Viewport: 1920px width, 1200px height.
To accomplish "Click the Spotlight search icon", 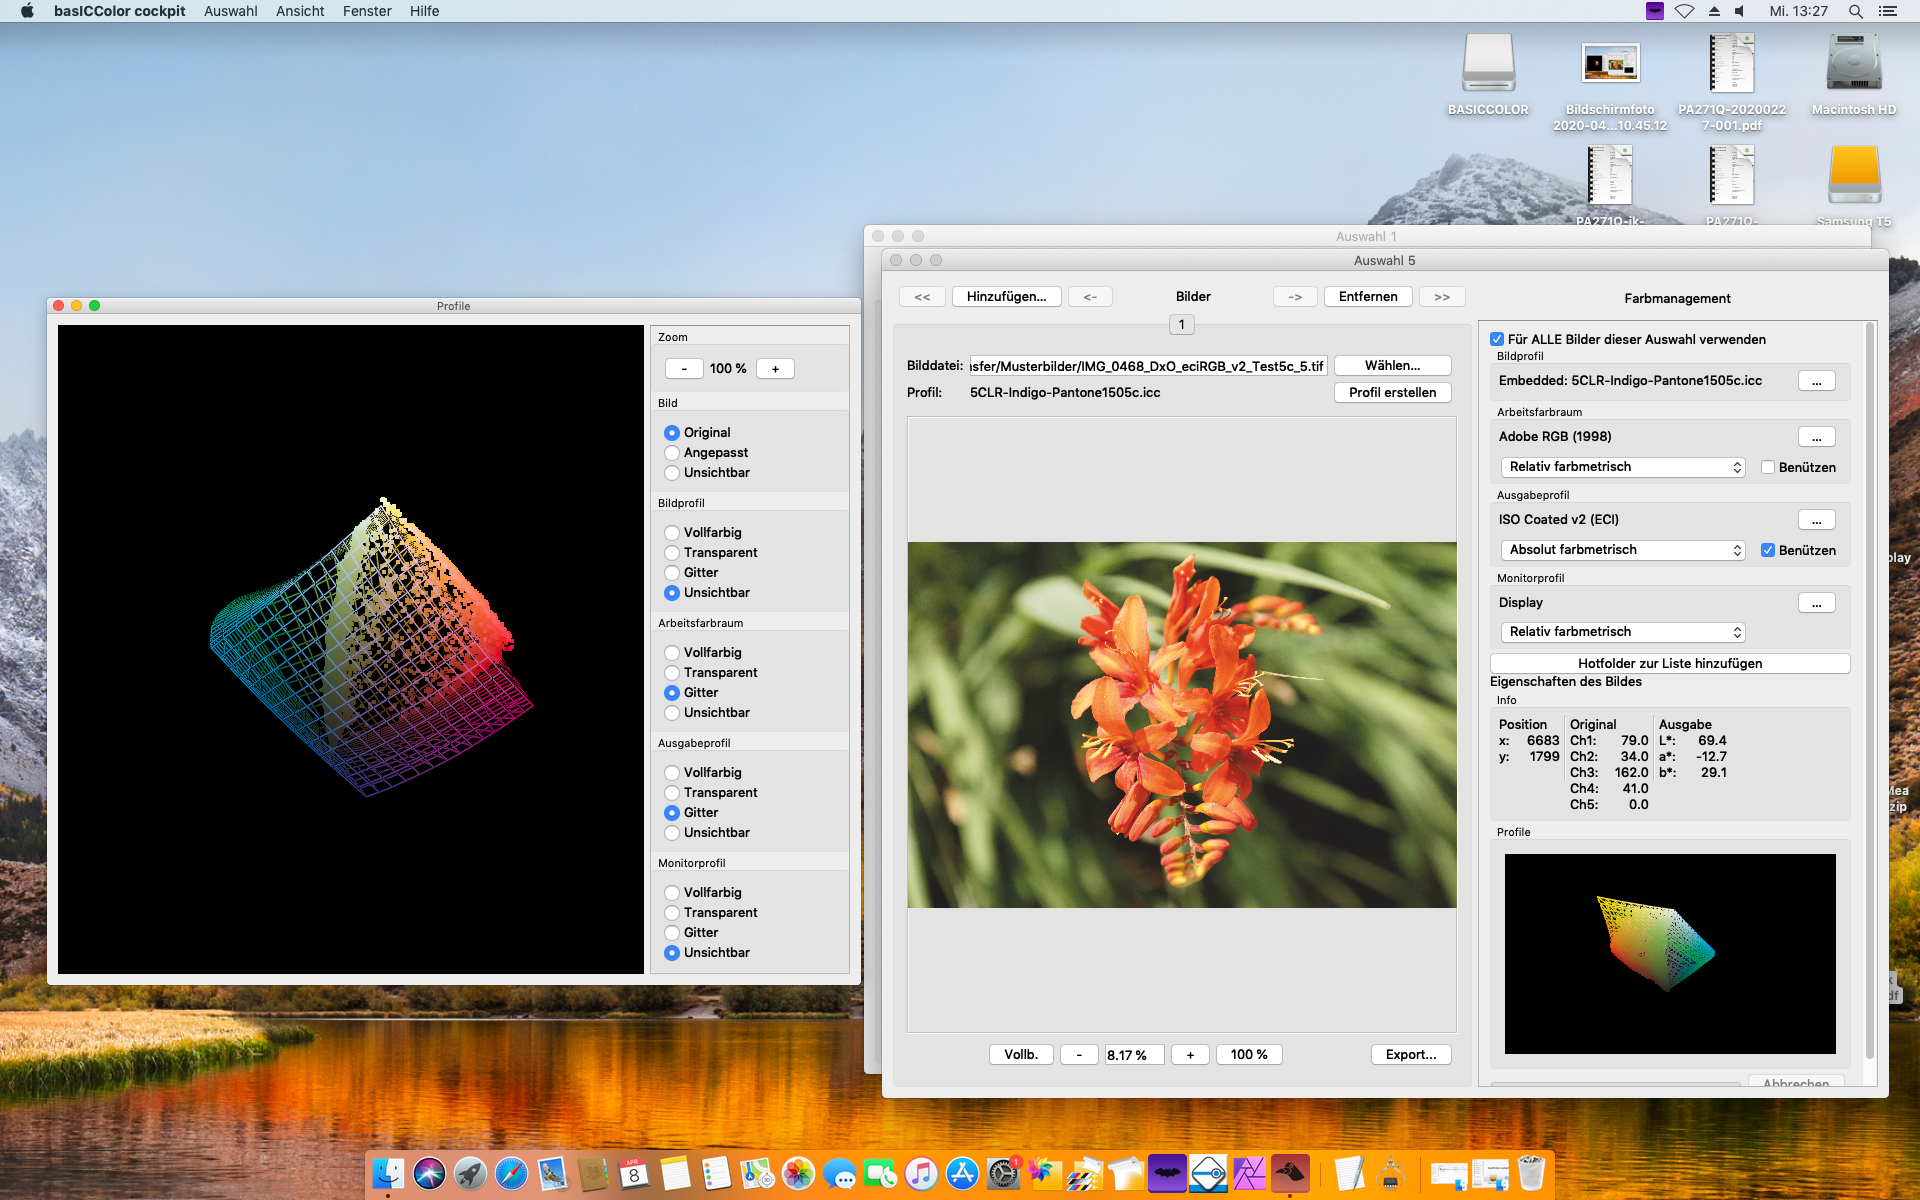I will coord(1855,11).
